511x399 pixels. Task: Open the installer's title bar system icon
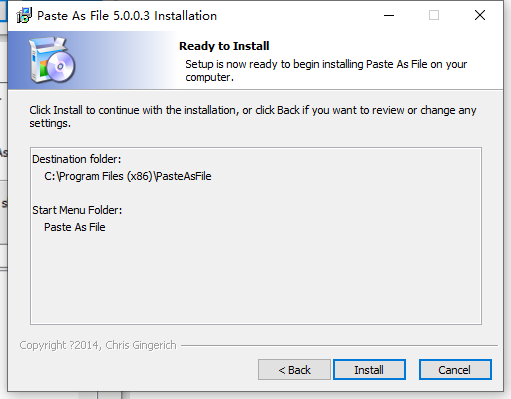tap(24, 16)
